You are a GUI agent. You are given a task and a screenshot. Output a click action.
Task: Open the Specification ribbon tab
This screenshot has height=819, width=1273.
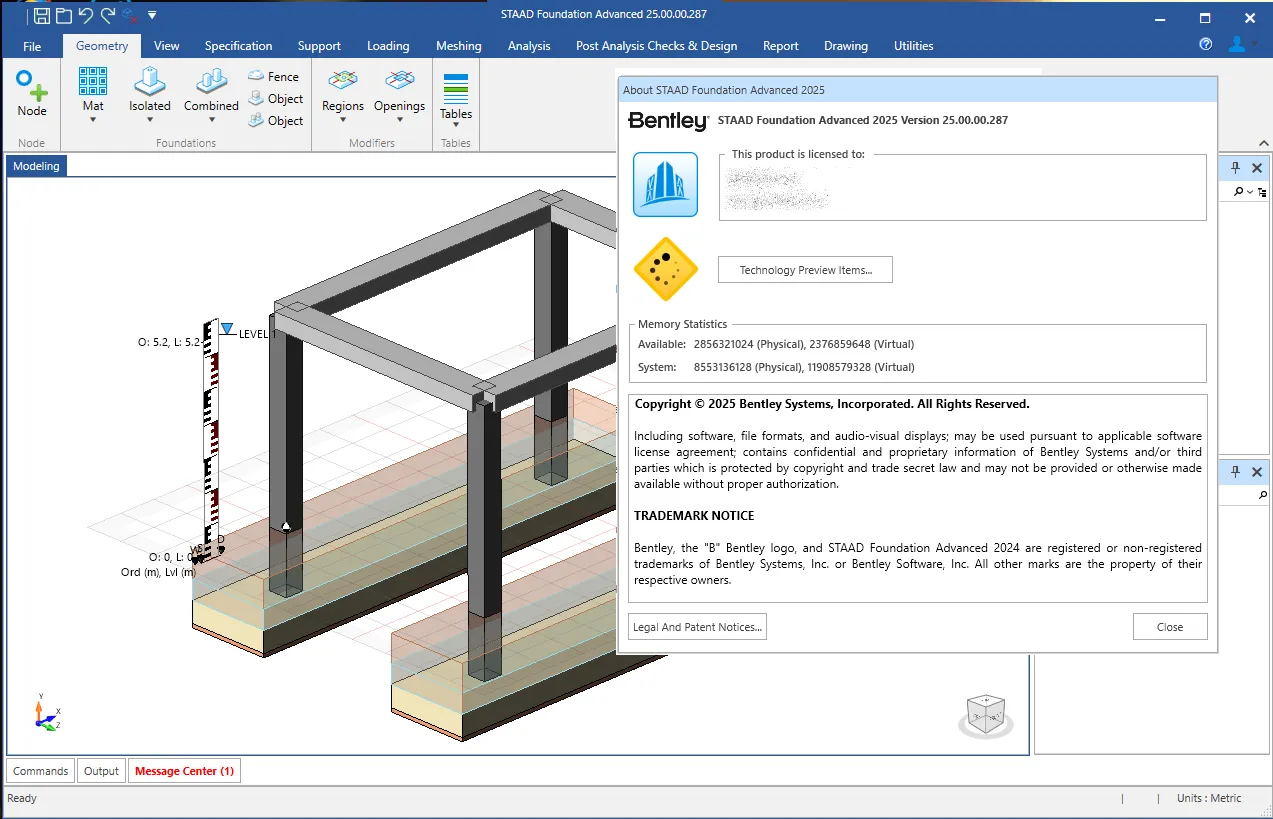(238, 46)
